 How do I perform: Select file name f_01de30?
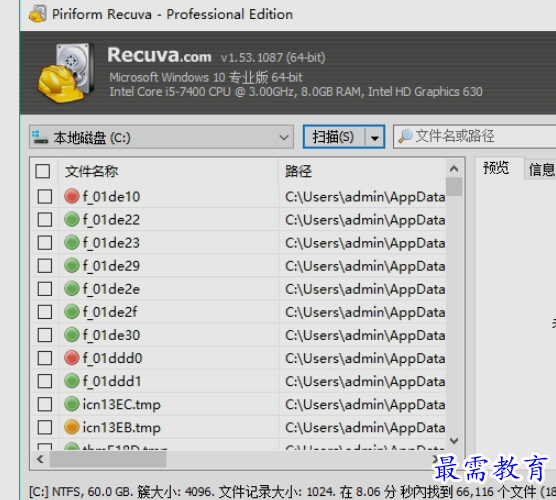click(111, 335)
